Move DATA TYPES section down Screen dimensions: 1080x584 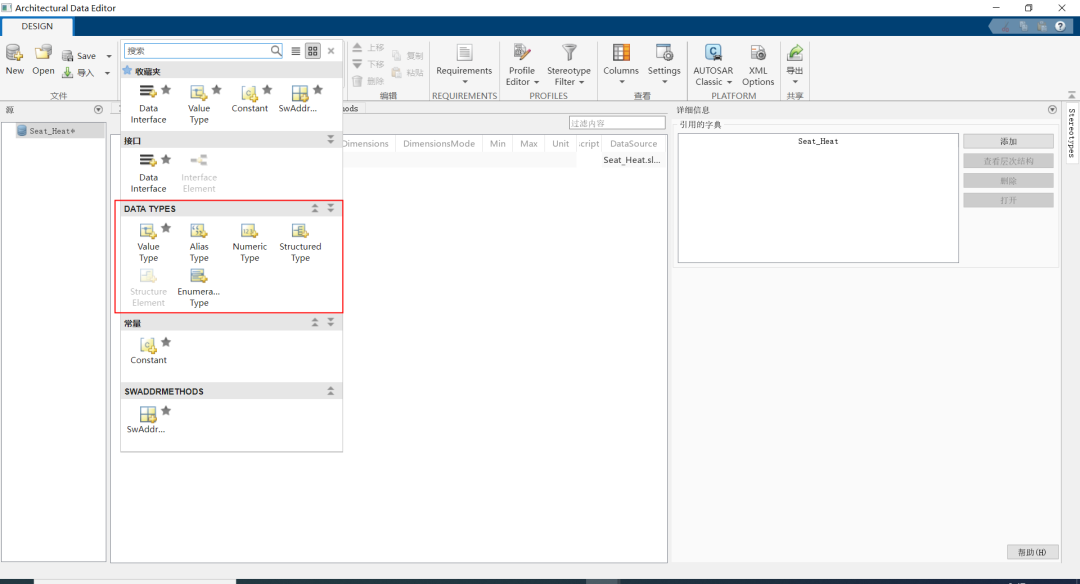point(331,208)
